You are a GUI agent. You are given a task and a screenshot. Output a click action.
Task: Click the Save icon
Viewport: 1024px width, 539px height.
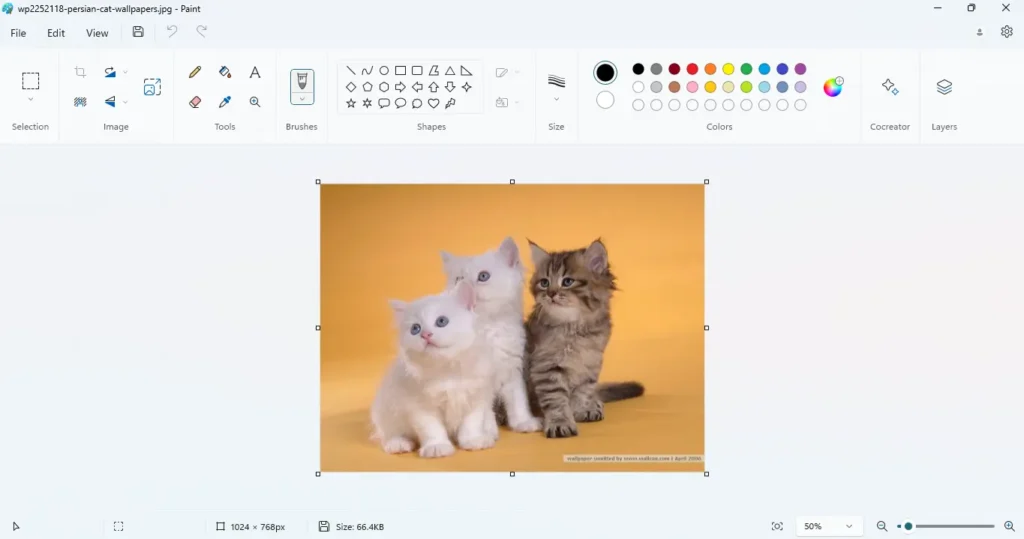pyautogui.click(x=138, y=31)
